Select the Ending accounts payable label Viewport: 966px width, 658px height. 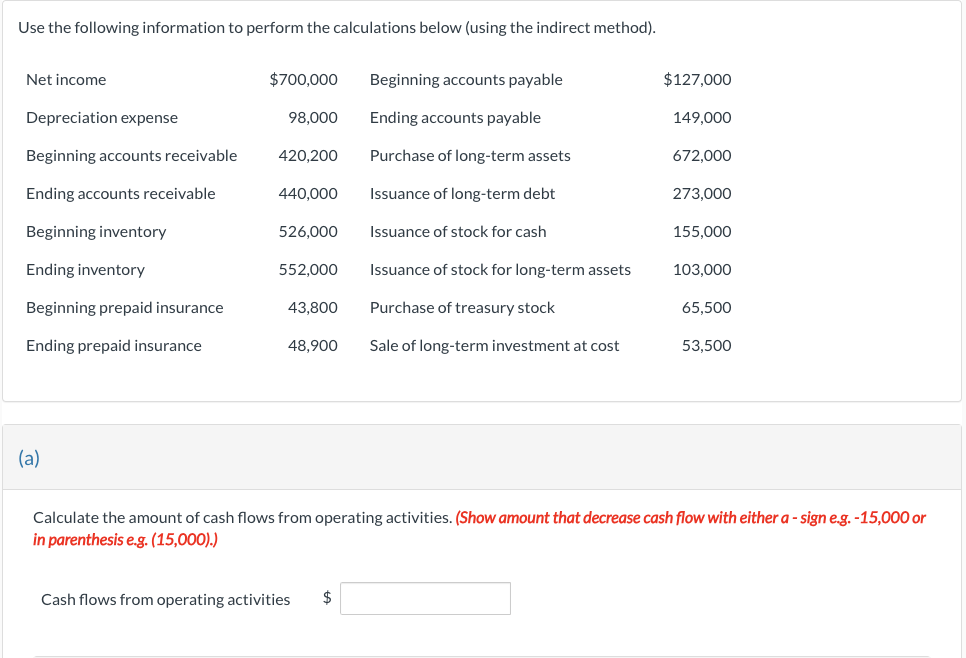pyautogui.click(x=455, y=118)
